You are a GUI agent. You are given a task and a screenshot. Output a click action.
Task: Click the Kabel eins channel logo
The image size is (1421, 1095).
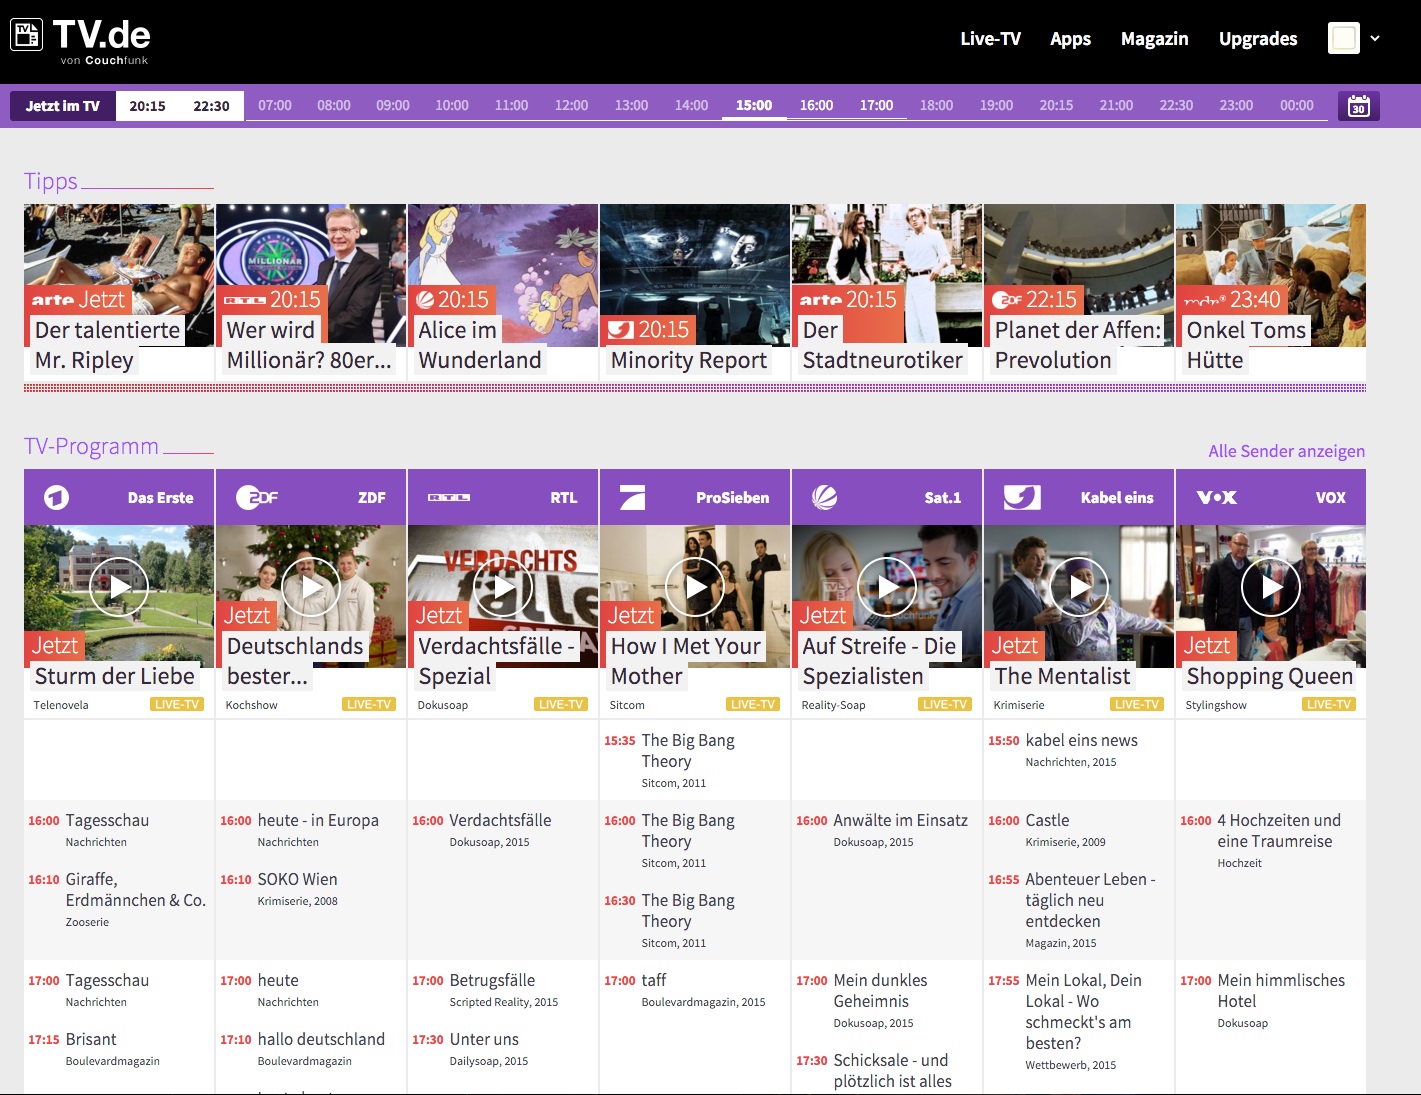[1022, 497]
